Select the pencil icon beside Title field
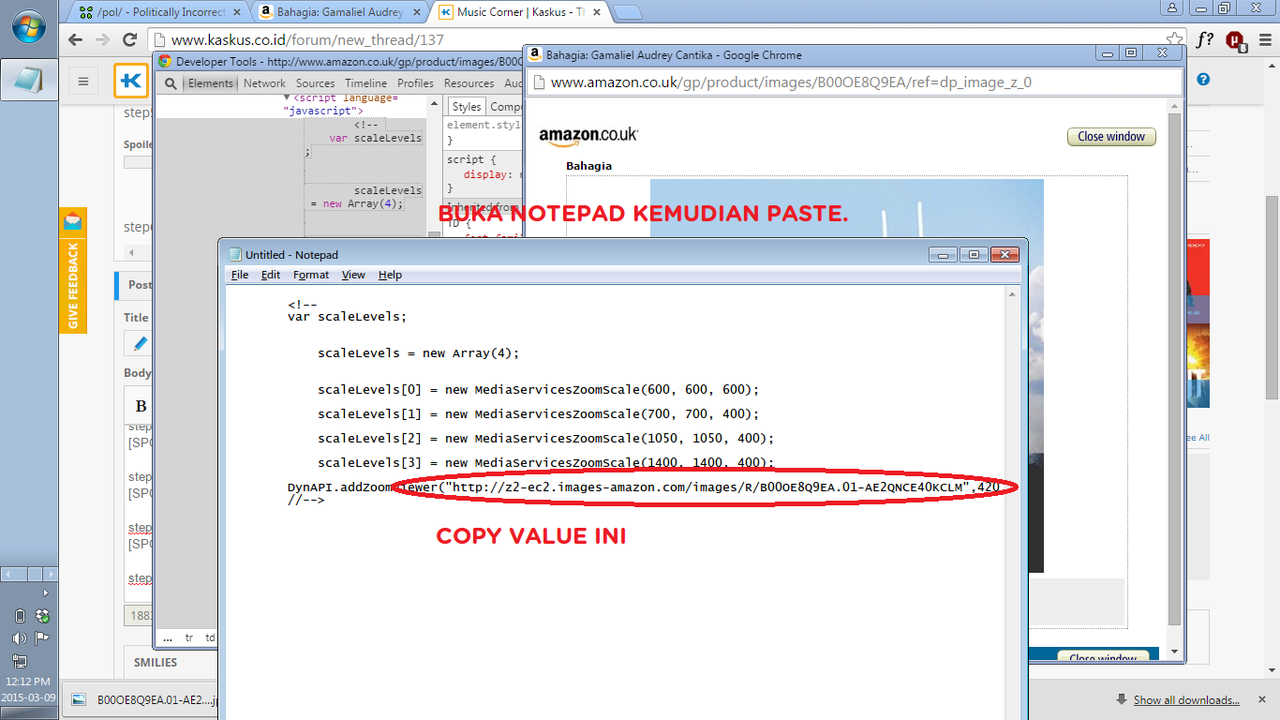The image size is (1280, 720). (139, 343)
